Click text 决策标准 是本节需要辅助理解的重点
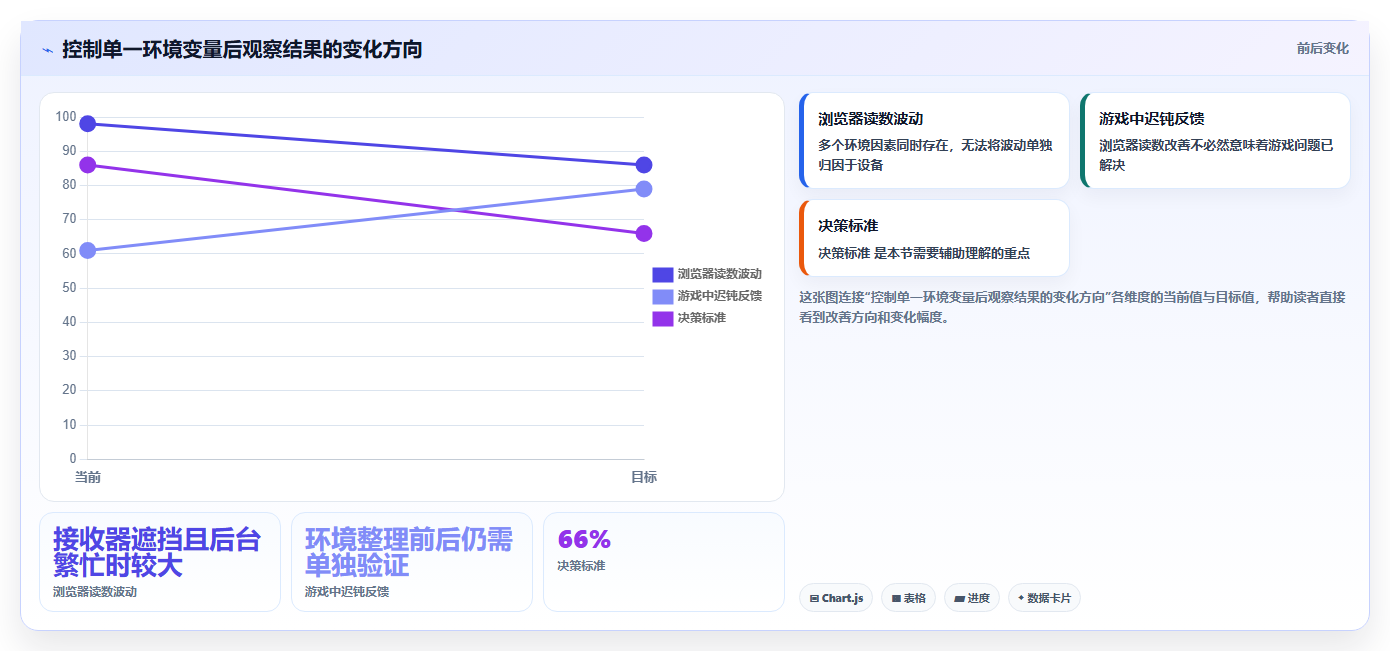This screenshot has height=651, width=1390. pyautogui.click(x=924, y=253)
